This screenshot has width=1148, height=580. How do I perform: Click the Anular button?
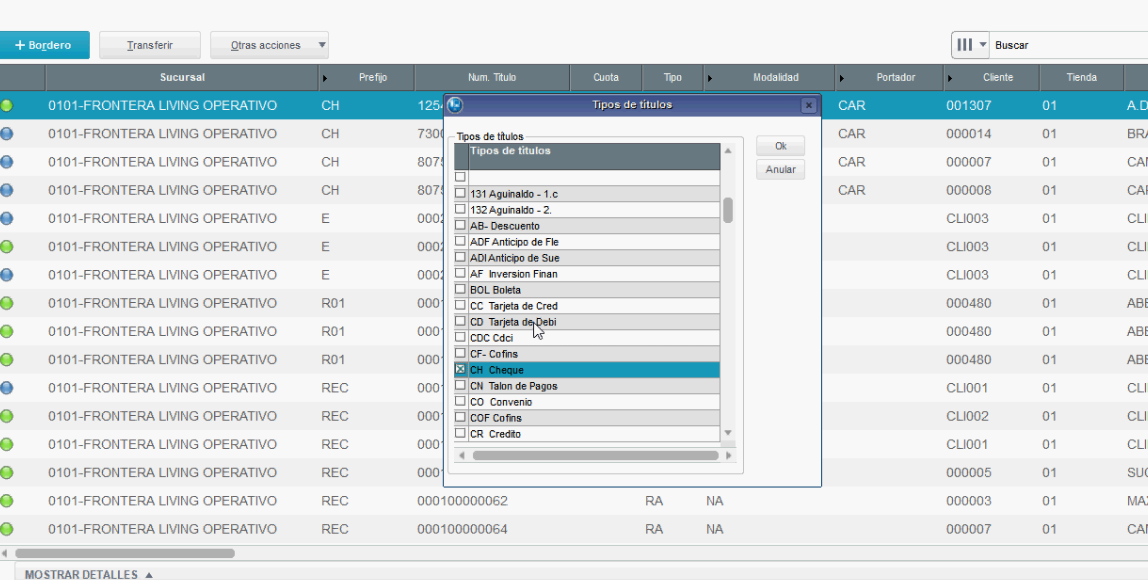(780, 170)
